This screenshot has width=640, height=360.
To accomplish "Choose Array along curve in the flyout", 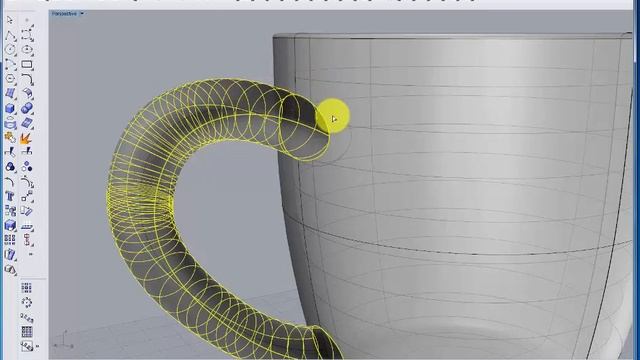I will tap(27, 317).
